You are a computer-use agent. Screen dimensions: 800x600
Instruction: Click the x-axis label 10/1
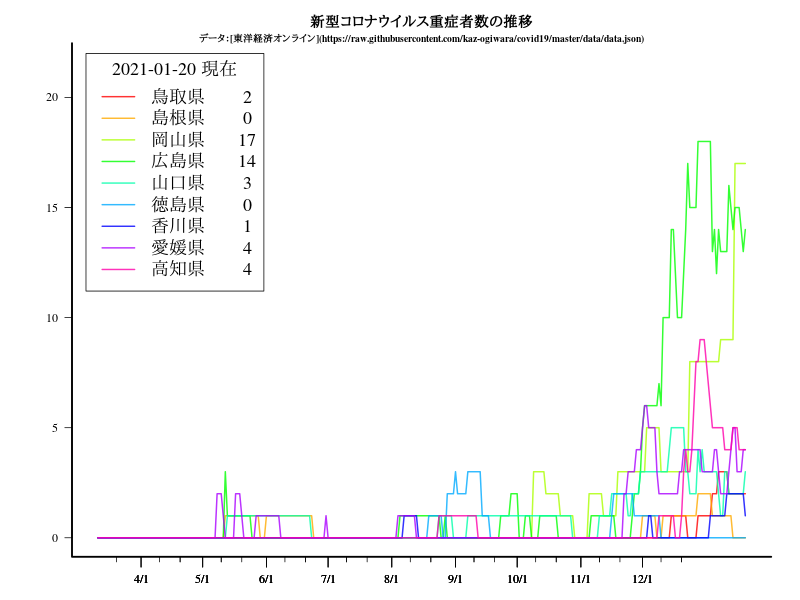point(517,579)
